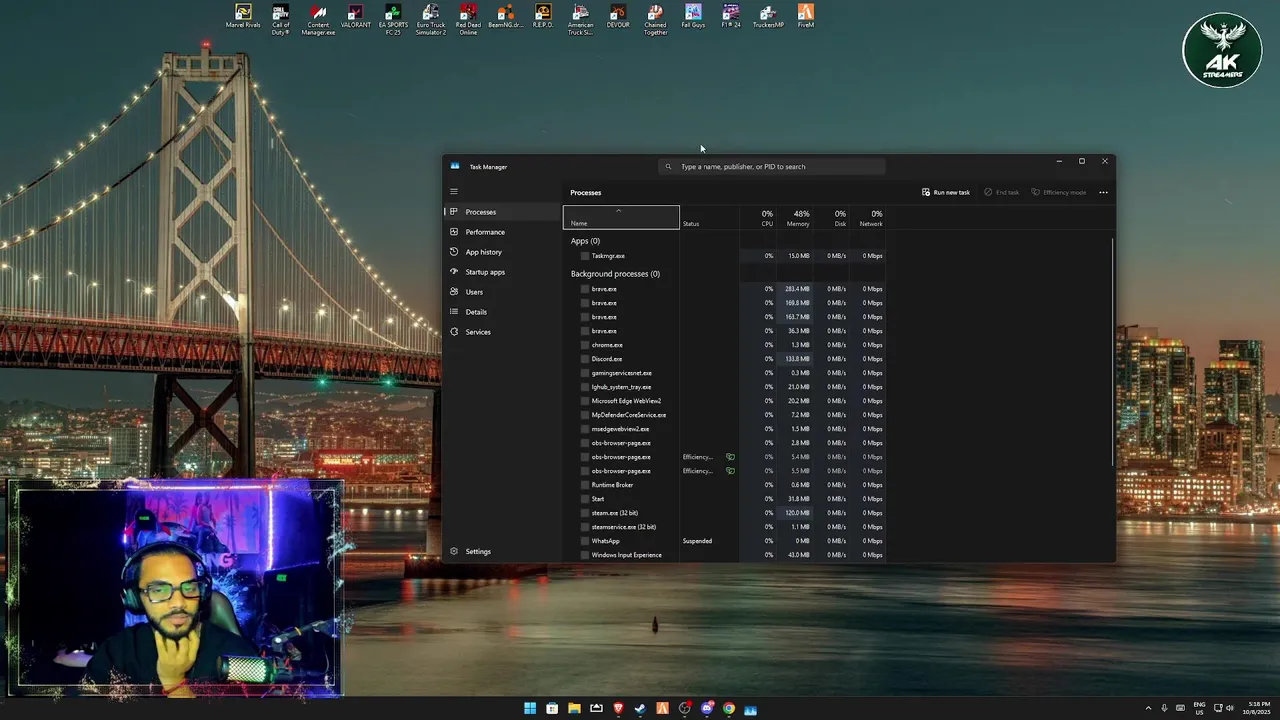Click the R.E.P.O. desktop icon

[543, 16]
